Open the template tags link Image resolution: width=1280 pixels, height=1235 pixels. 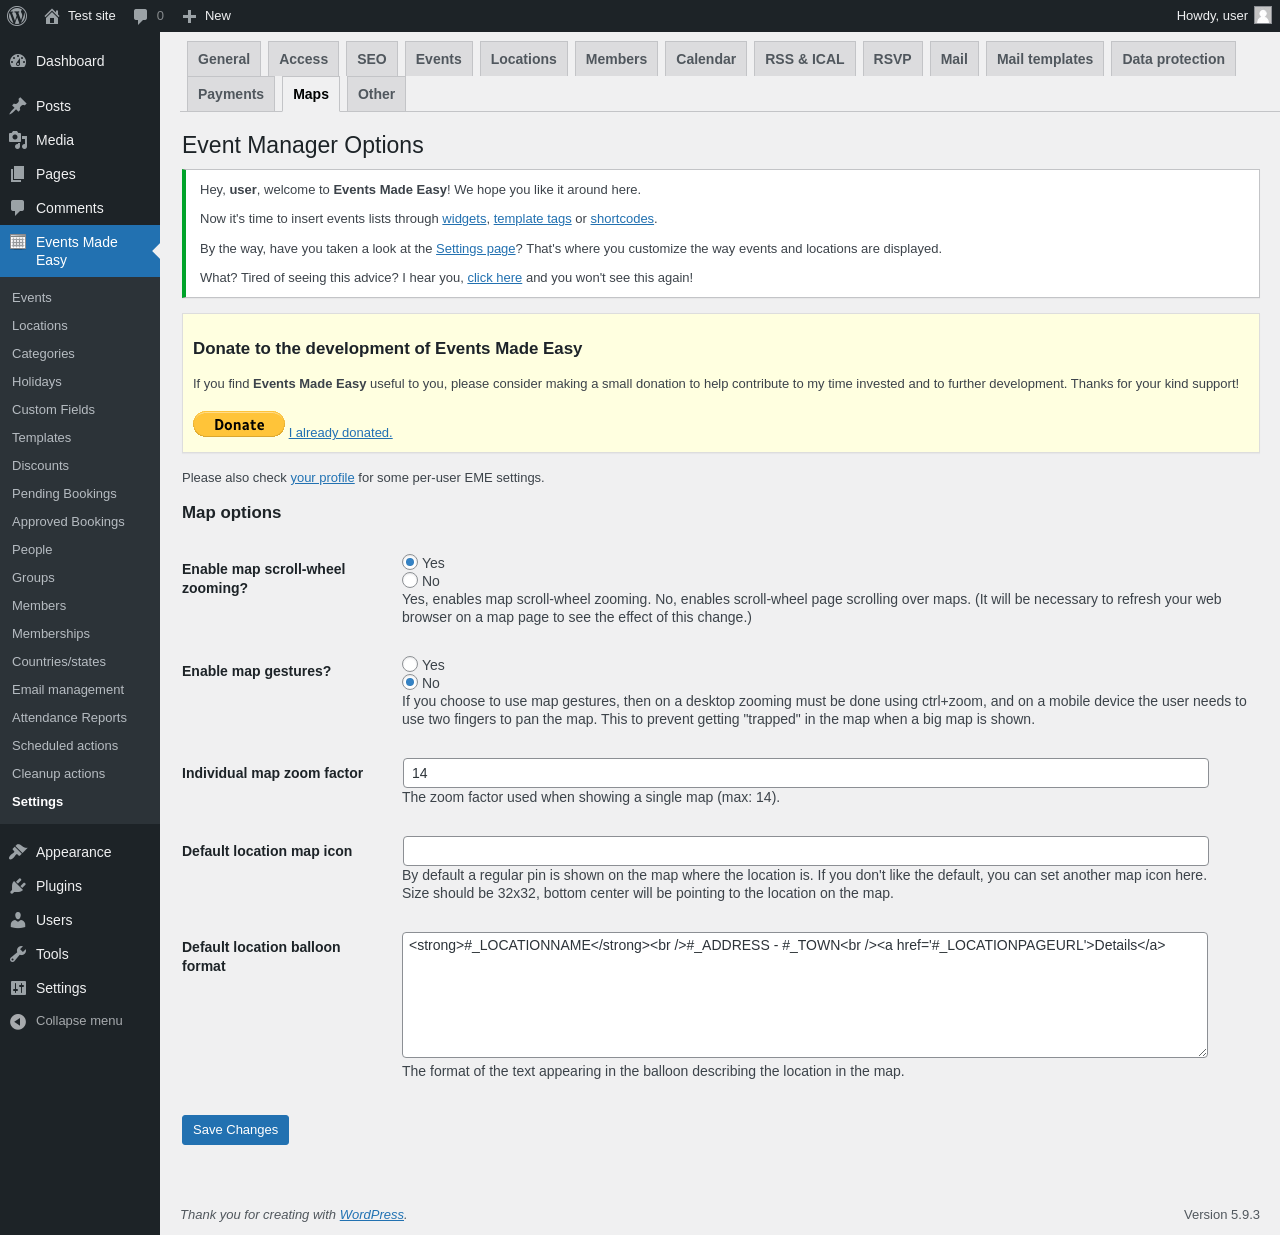pyautogui.click(x=533, y=219)
